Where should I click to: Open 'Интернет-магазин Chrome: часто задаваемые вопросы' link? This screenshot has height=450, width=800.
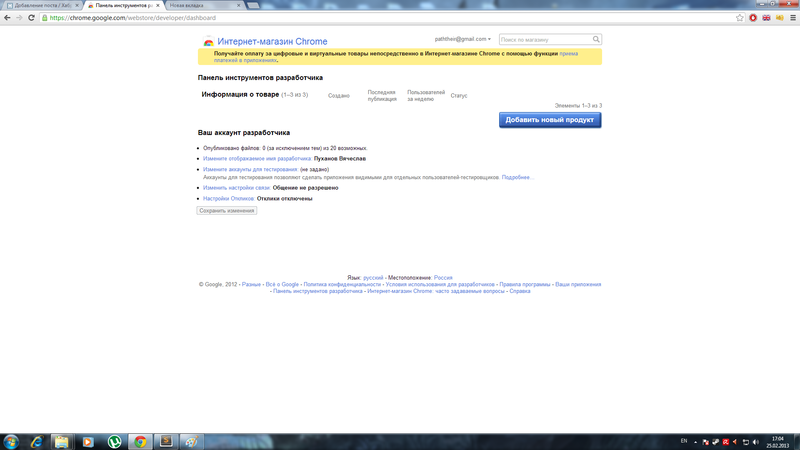coord(436,291)
